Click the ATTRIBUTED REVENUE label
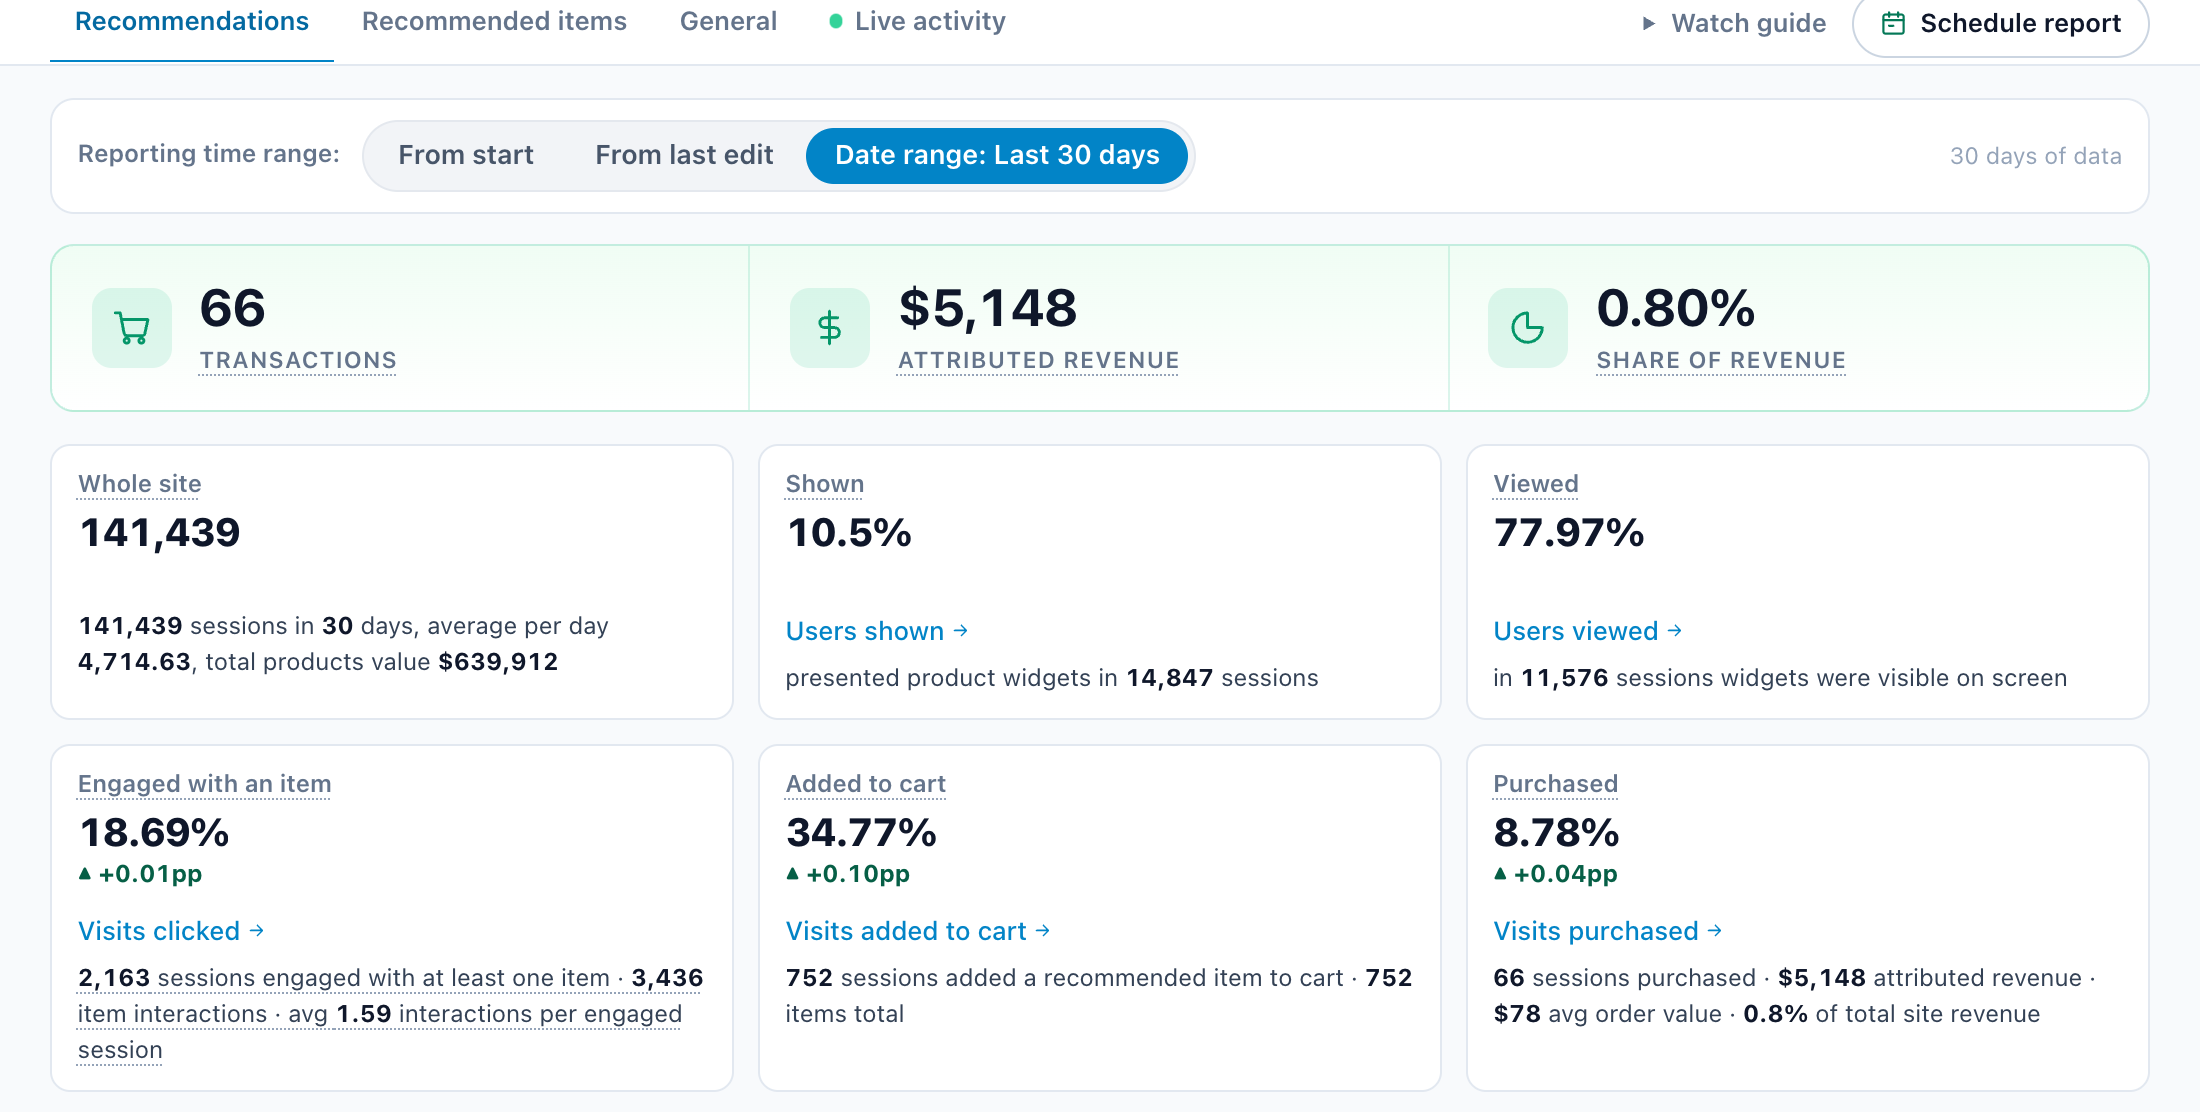The width and height of the screenshot is (2200, 1112). coord(1039,360)
